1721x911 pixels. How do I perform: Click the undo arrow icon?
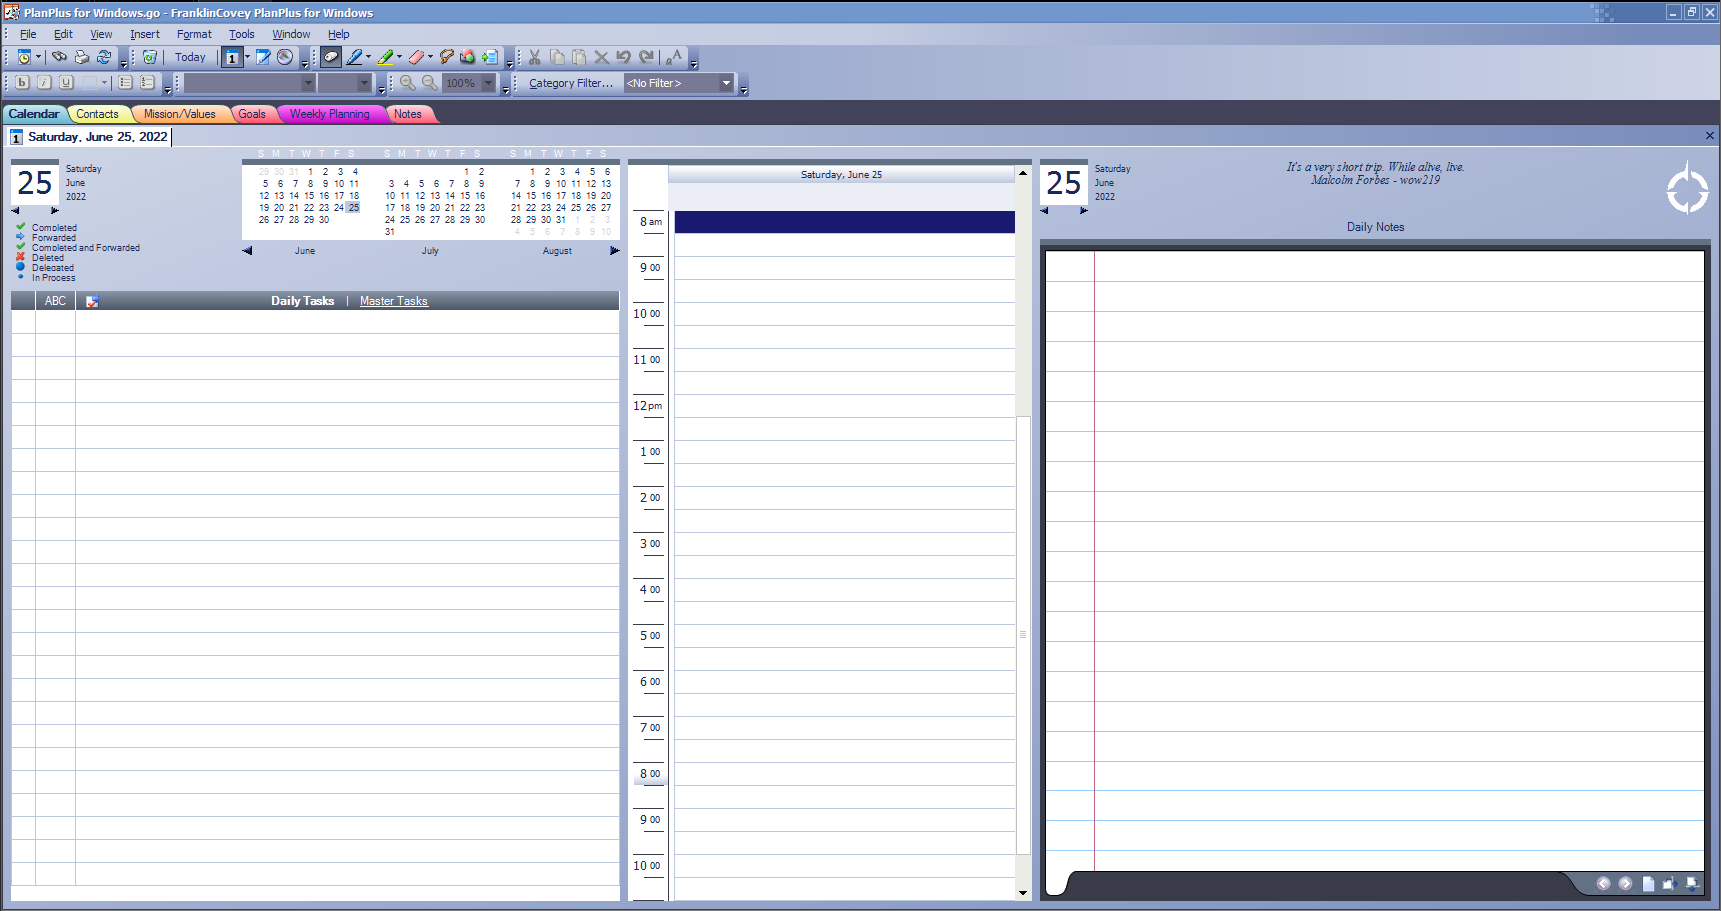click(x=625, y=57)
